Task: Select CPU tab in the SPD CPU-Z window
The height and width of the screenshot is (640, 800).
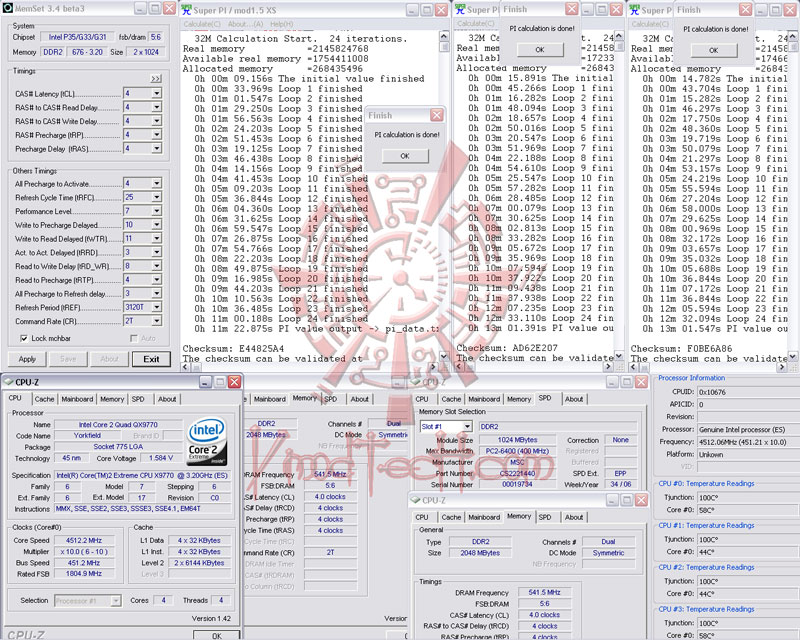Action: [x=422, y=399]
